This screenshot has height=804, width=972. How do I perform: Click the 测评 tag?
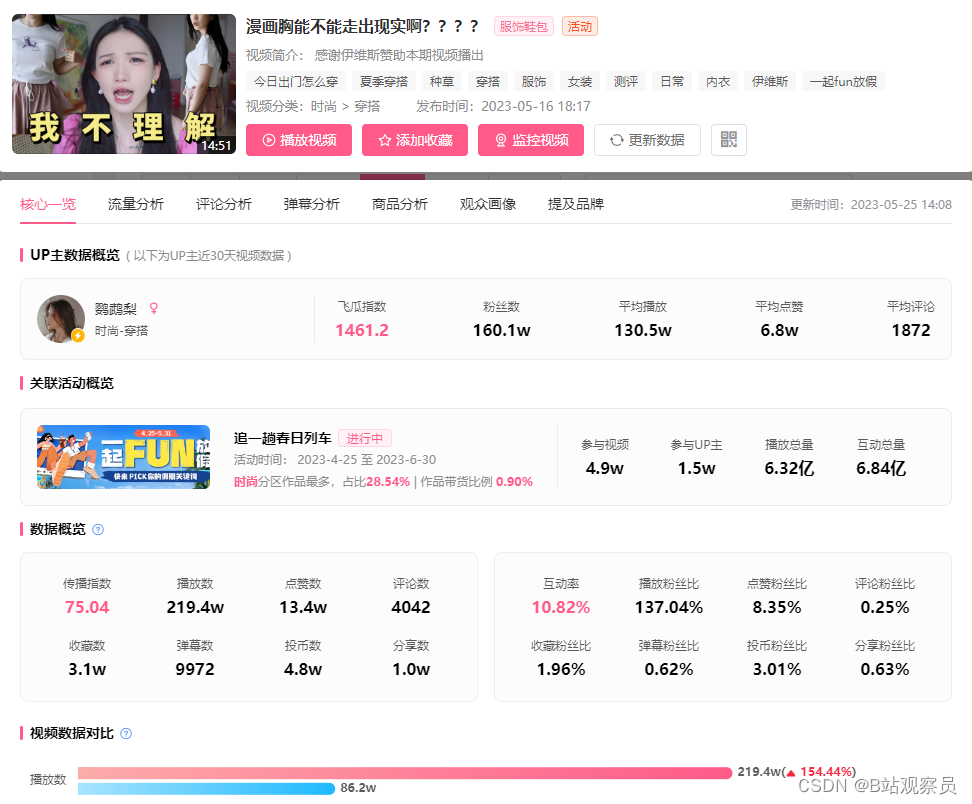point(625,81)
